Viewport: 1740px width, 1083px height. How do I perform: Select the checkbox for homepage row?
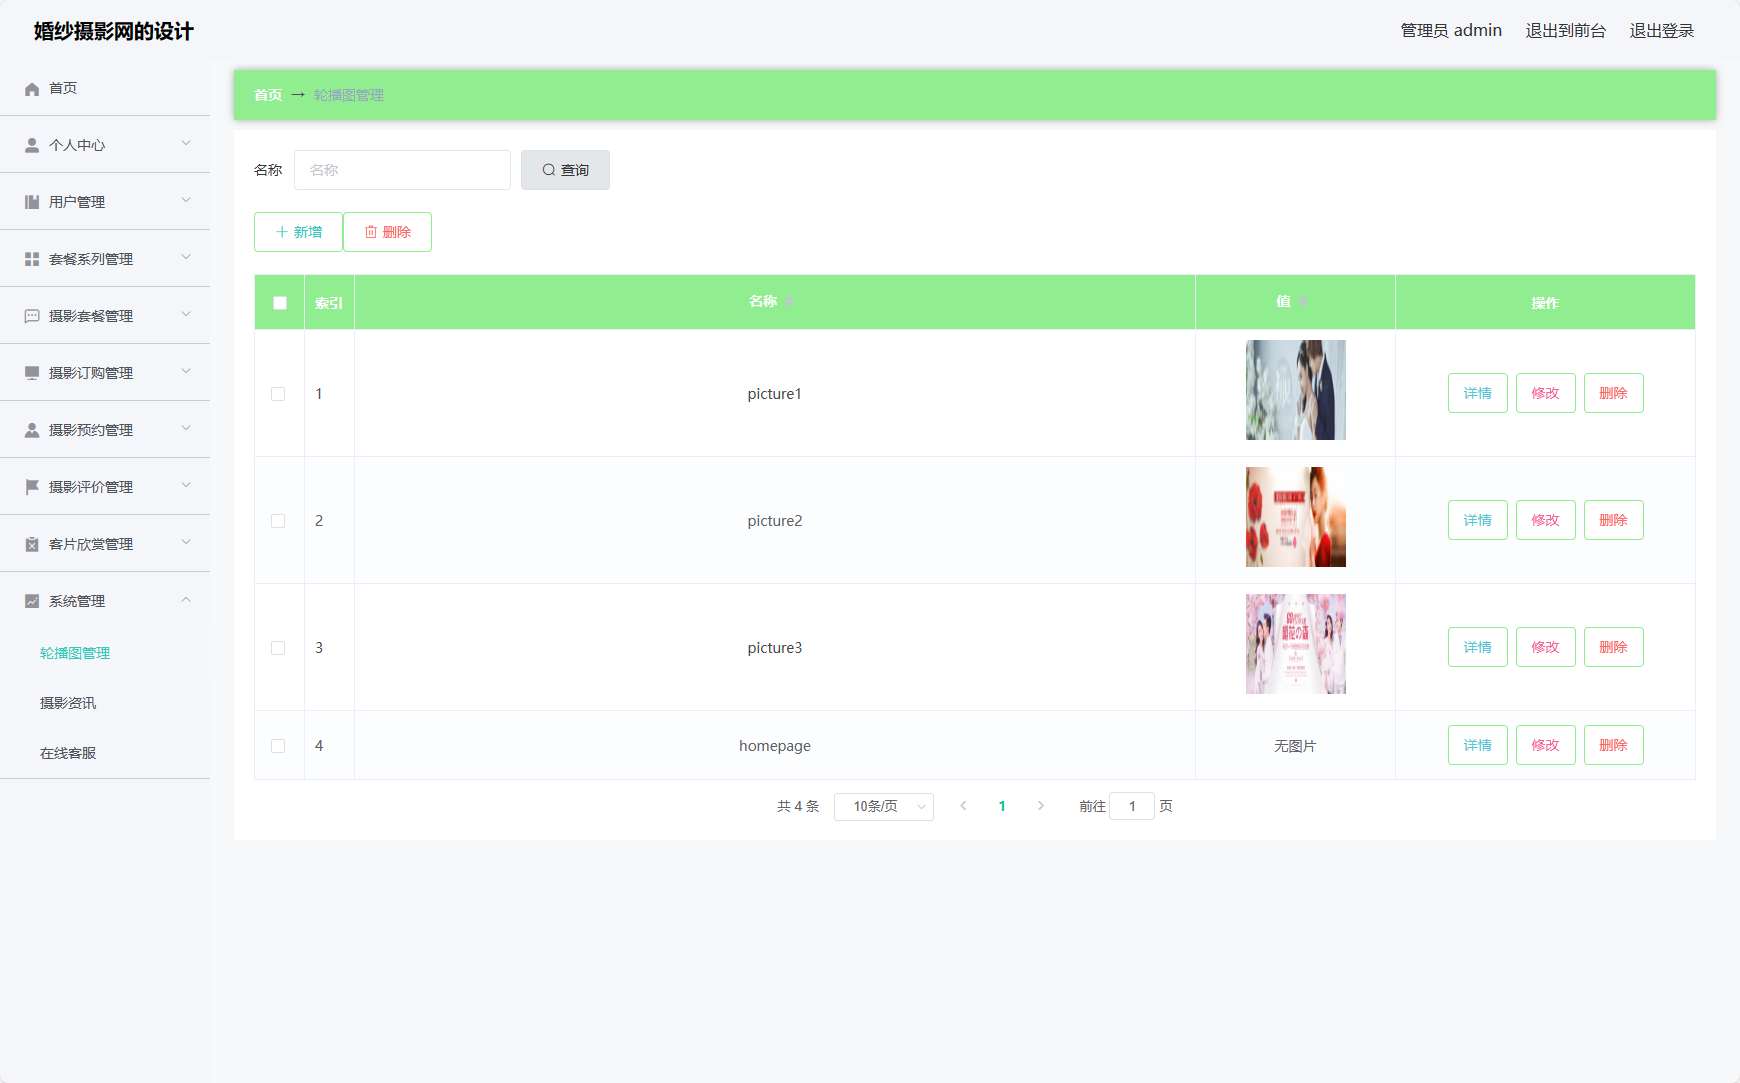click(278, 746)
